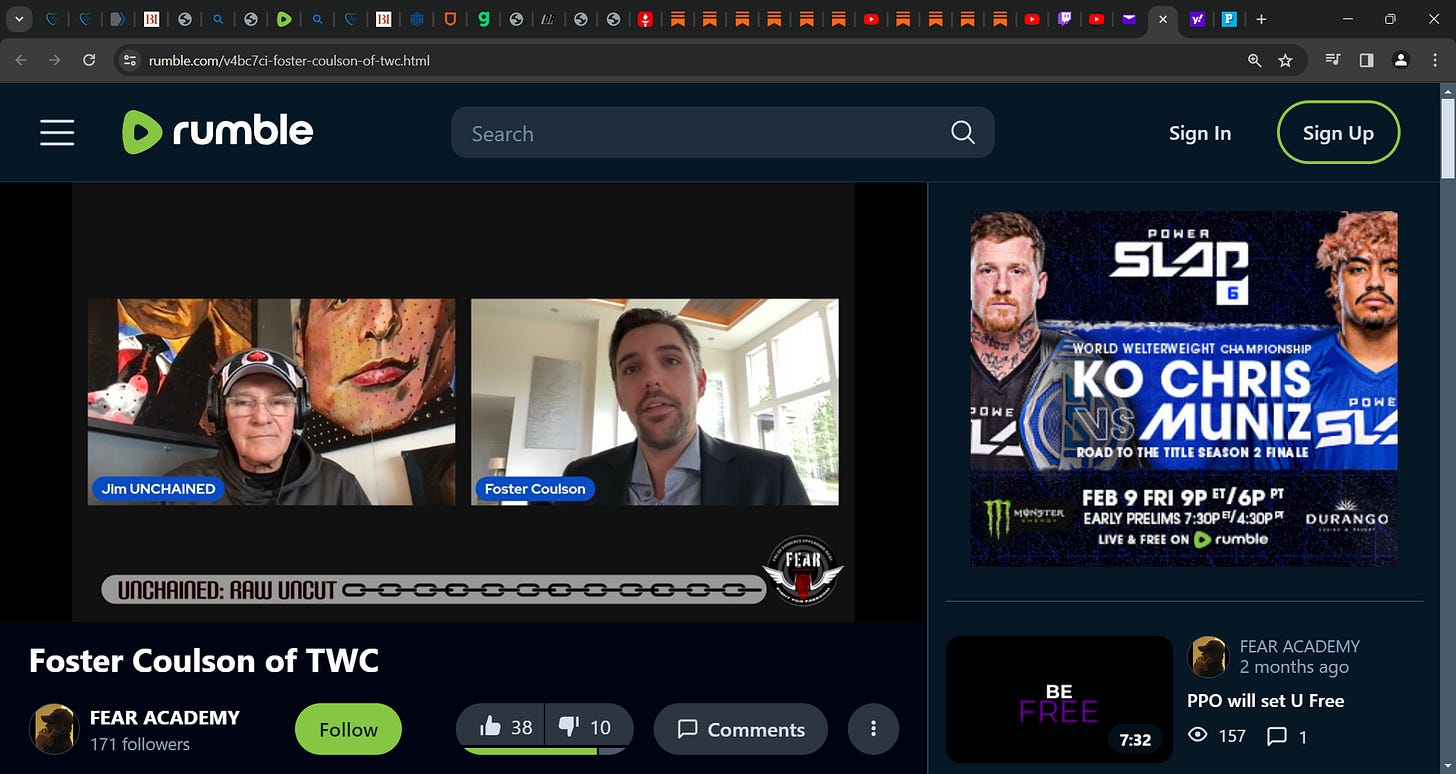Switch to the orange shield icon tab
The image size is (1456, 774).
click(449, 19)
